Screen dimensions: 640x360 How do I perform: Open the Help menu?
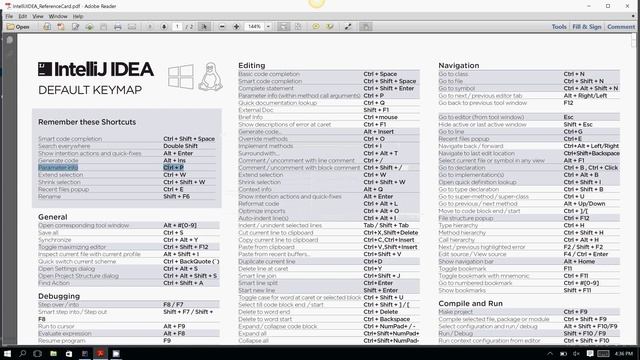point(78,16)
